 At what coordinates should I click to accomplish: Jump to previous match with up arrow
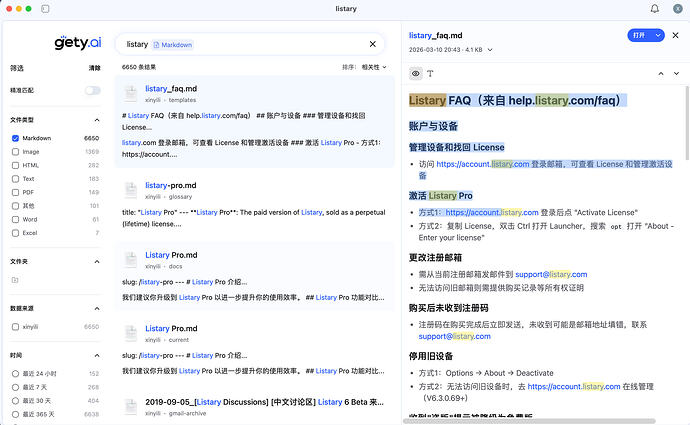(661, 73)
